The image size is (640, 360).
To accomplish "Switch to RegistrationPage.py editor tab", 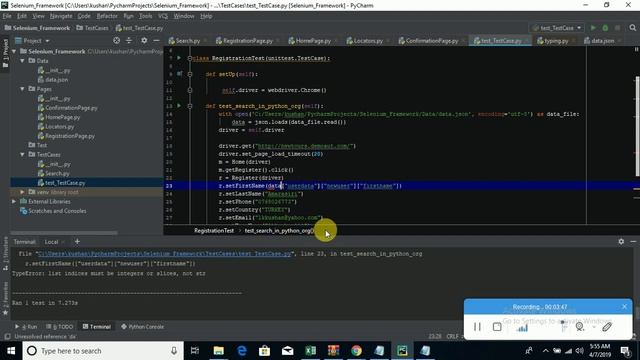I will [247, 41].
